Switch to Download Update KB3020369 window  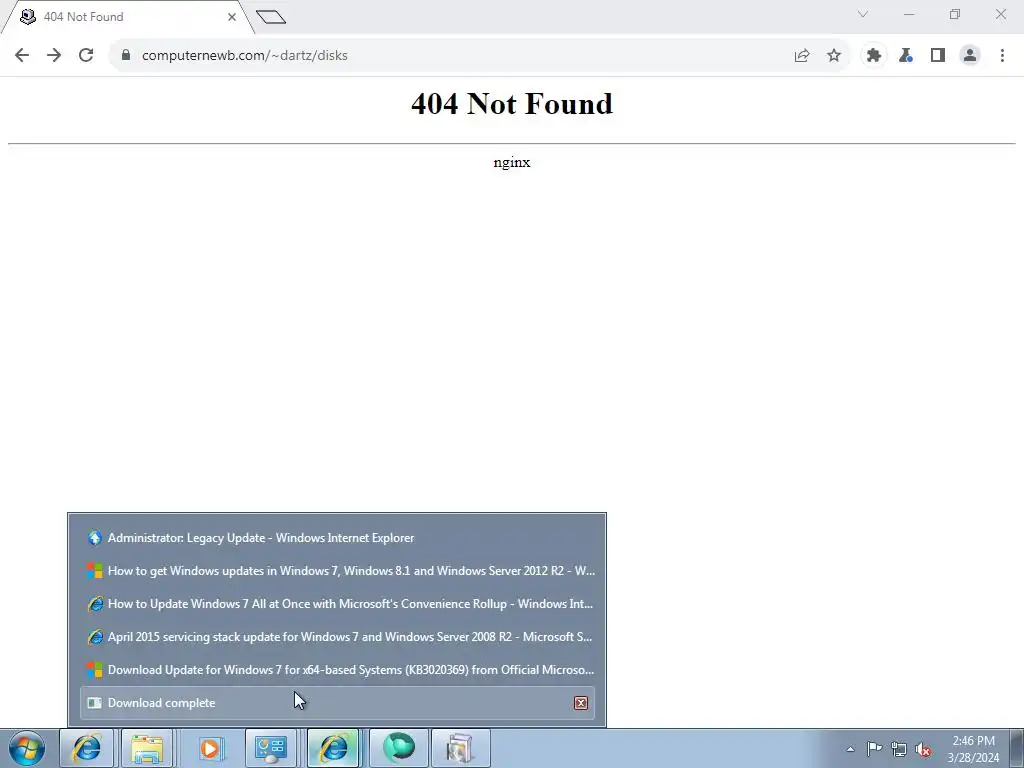(x=338, y=669)
